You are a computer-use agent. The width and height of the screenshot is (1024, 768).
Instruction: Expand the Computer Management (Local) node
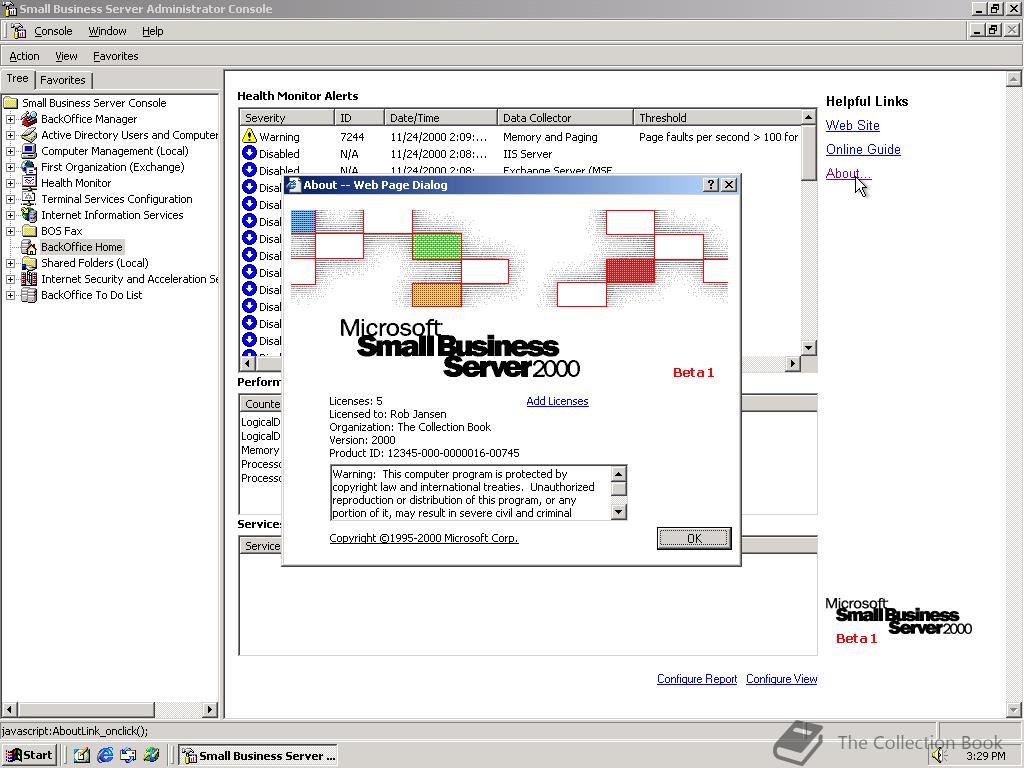pos(10,151)
